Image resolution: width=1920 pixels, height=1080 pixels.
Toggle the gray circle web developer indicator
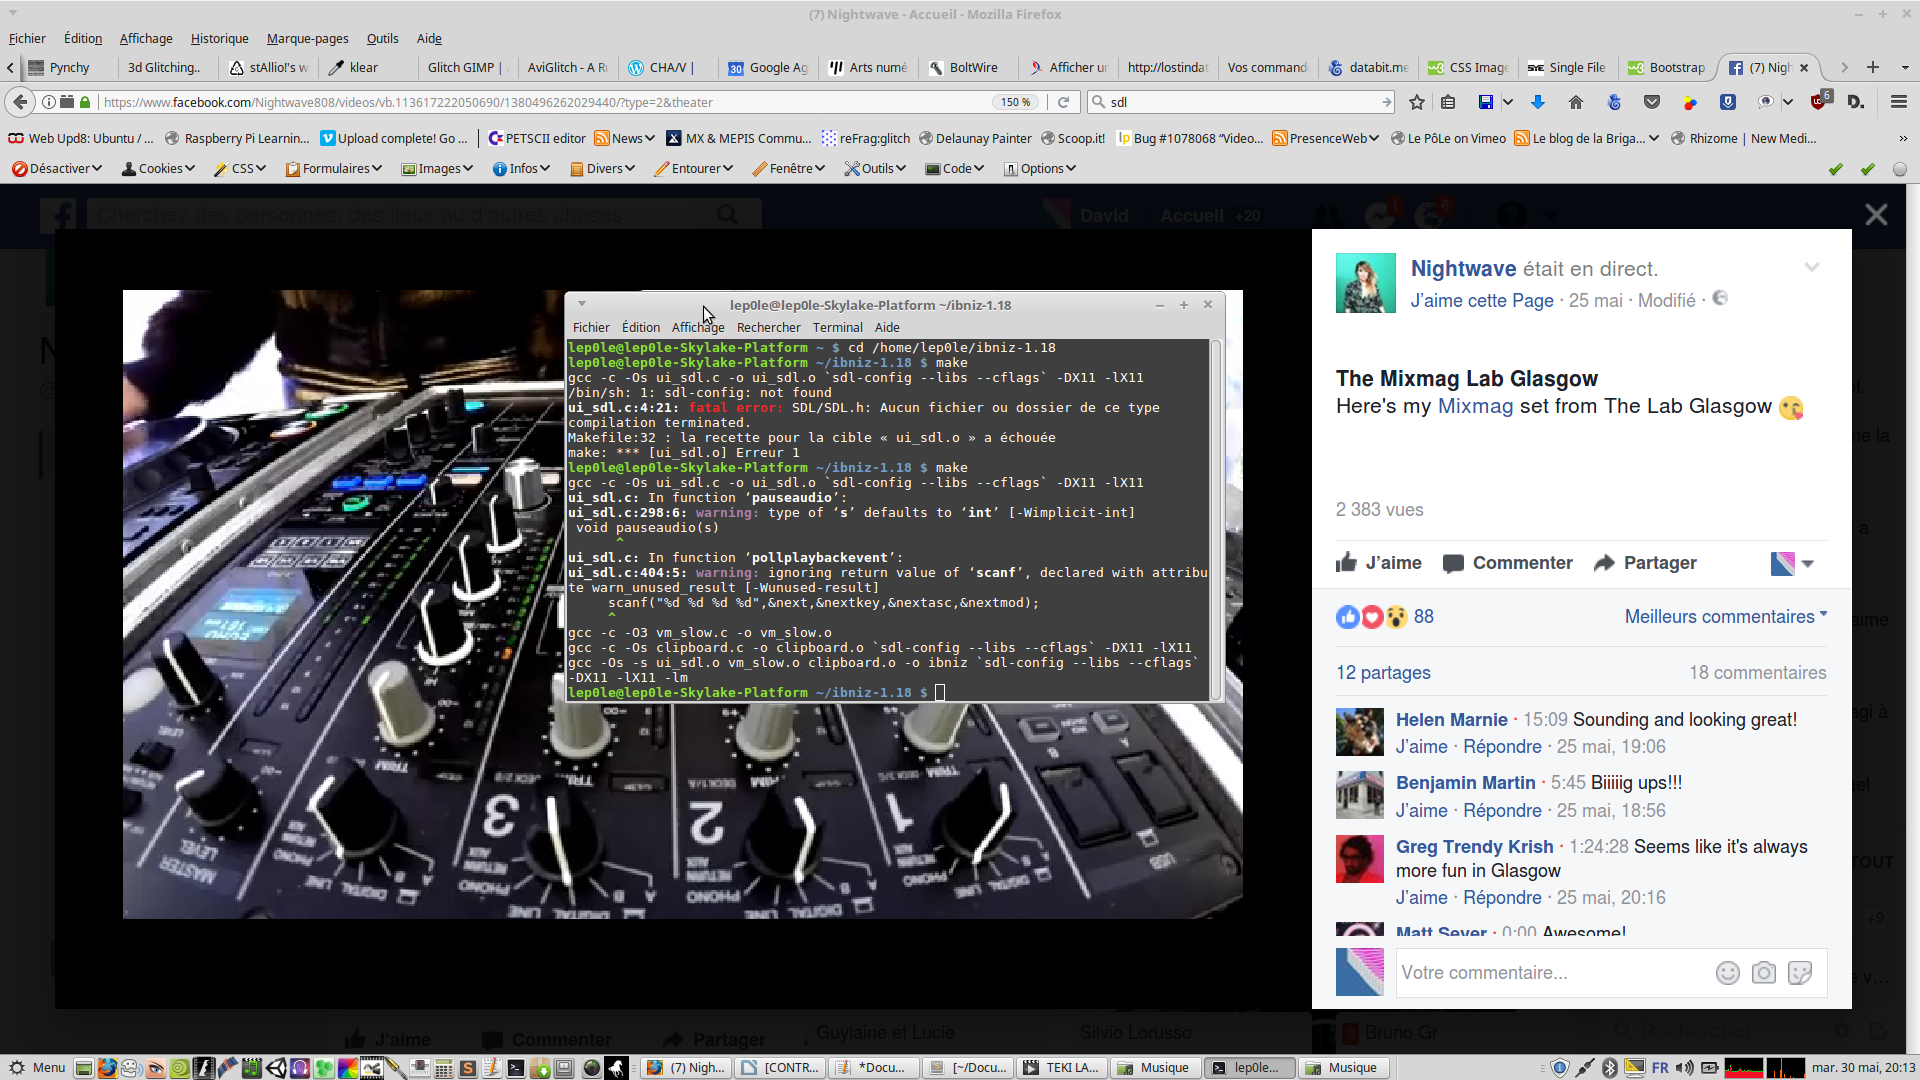[x=1899, y=169]
